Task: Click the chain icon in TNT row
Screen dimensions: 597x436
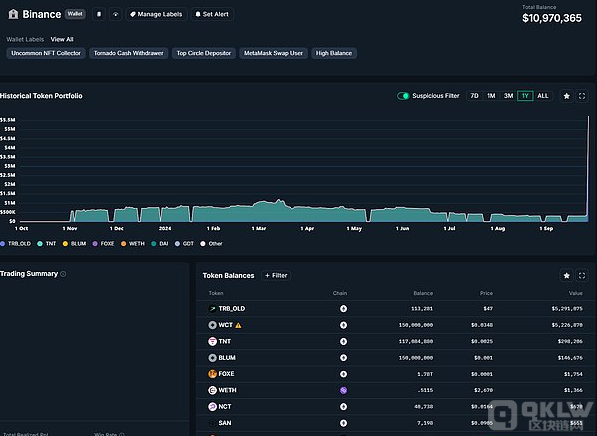Action: tap(343, 342)
